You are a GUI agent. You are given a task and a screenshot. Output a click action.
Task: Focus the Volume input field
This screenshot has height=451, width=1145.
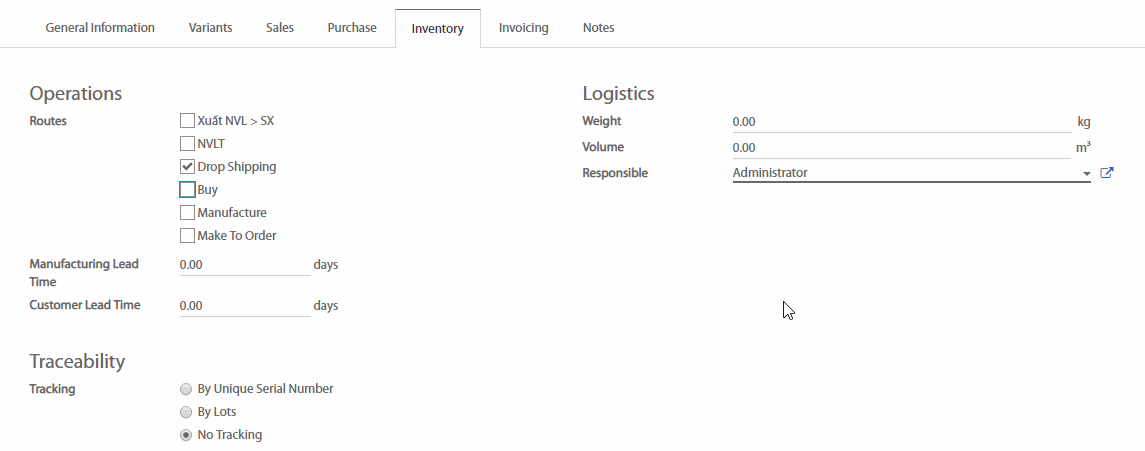click(900, 148)
